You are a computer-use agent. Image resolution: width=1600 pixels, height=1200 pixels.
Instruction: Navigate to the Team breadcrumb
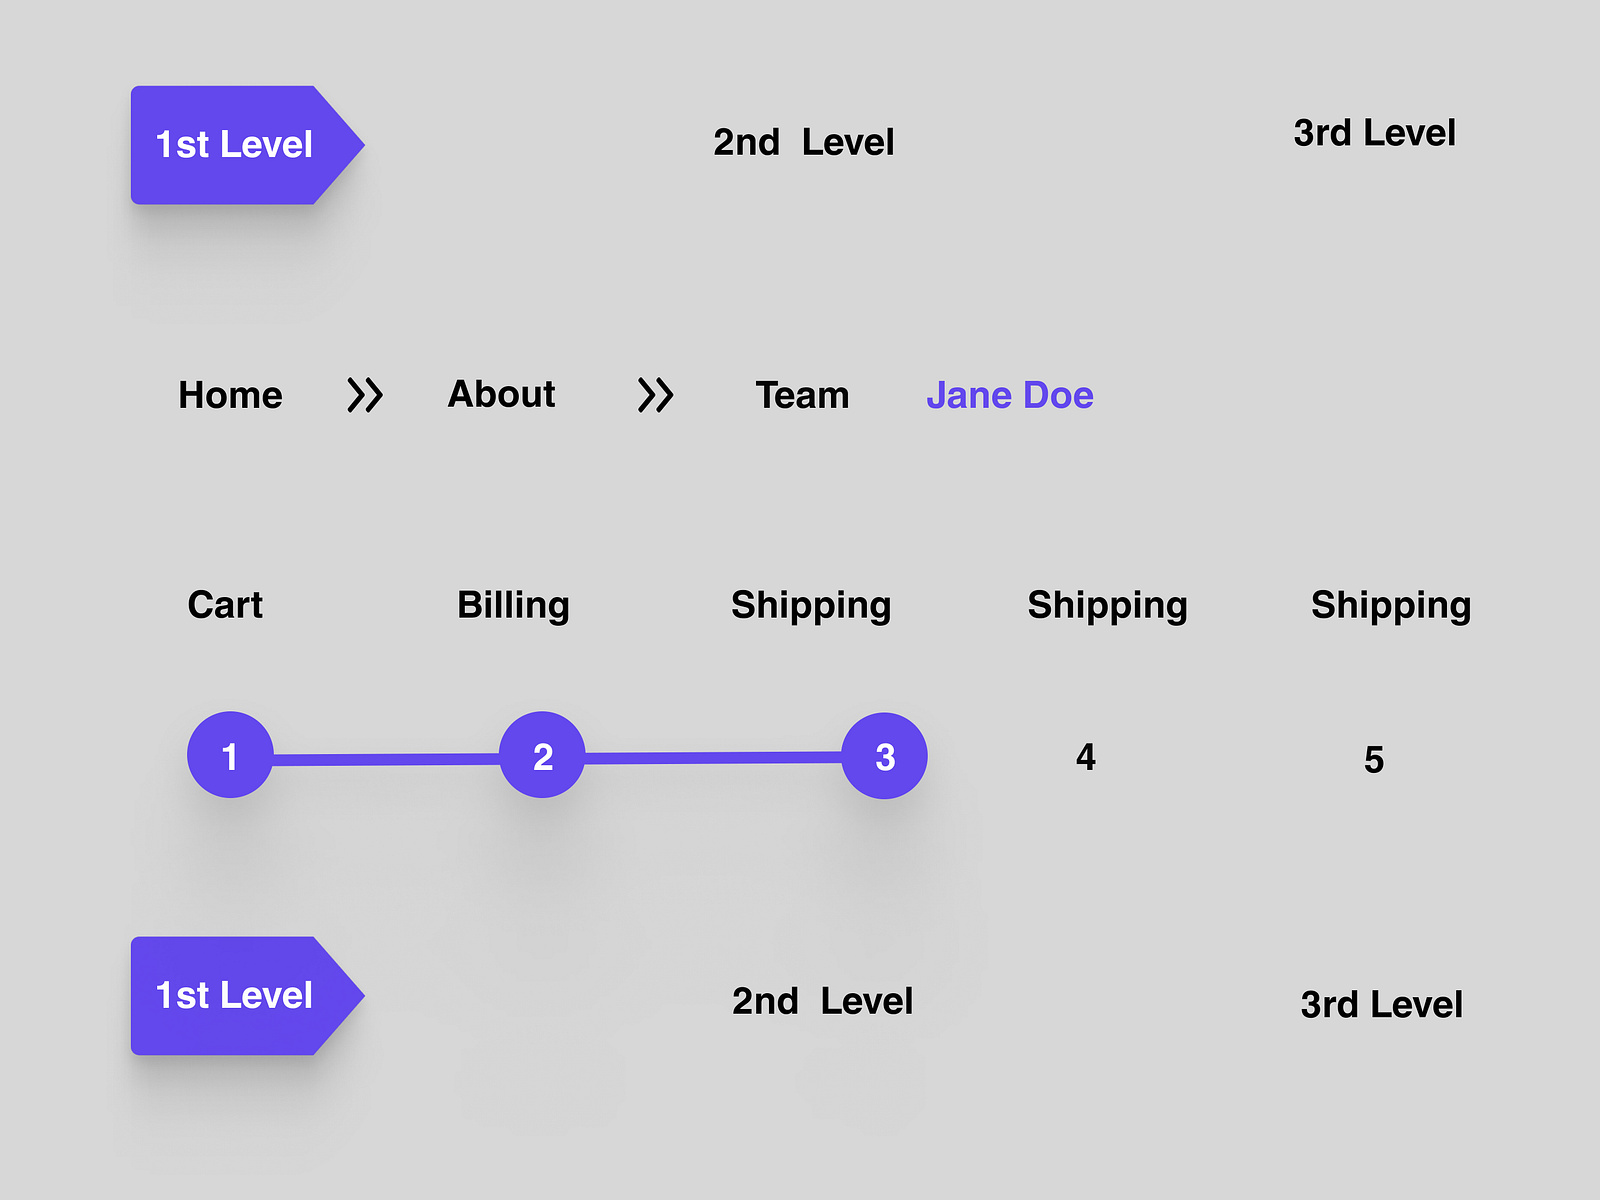click(802, 395)
